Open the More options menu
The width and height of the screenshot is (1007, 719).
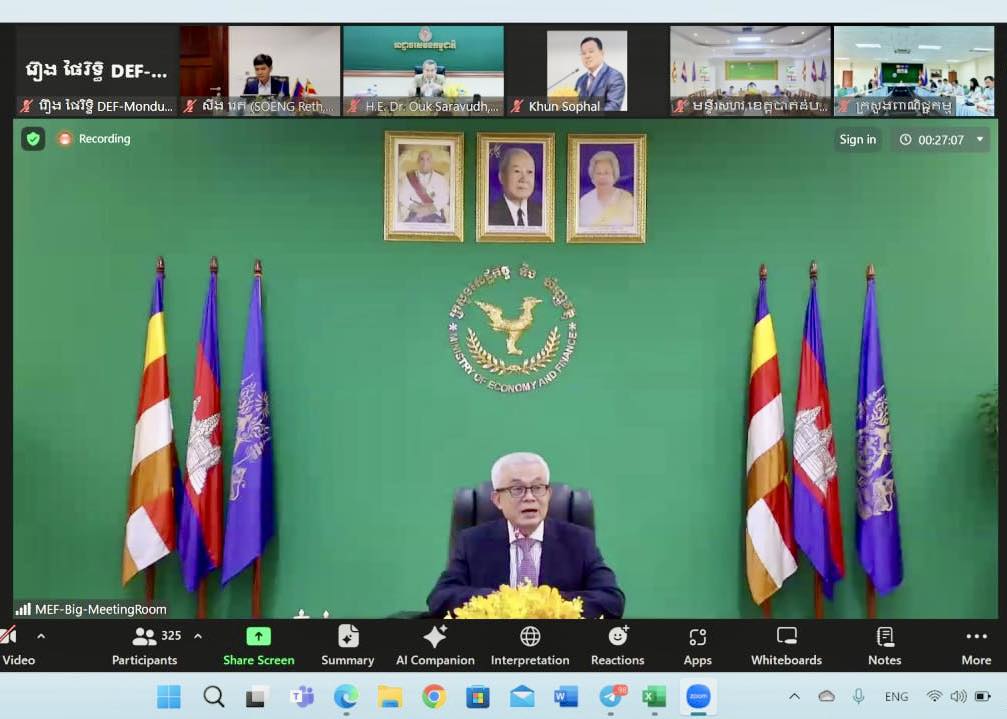976,645
